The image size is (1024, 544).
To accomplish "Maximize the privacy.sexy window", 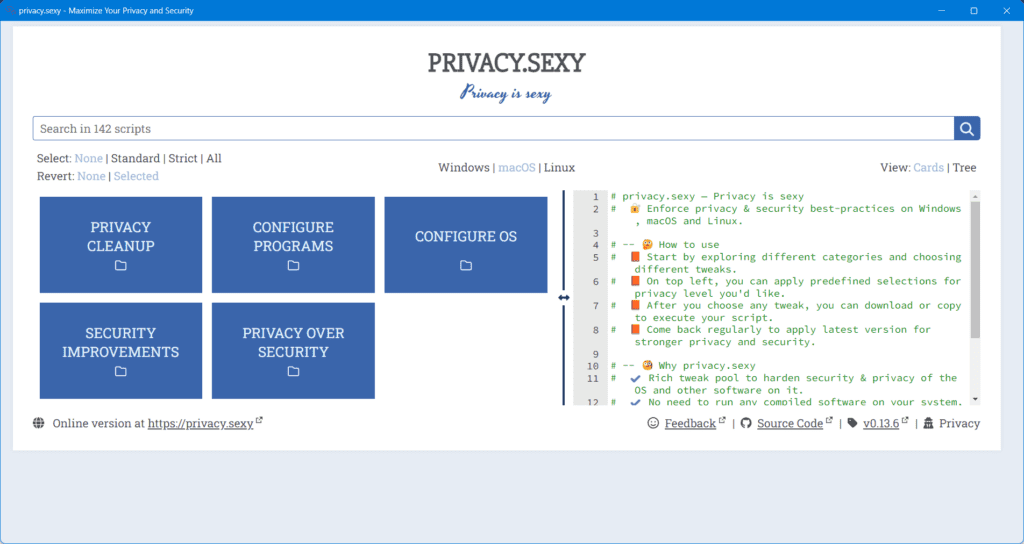I will pos(974,10).
